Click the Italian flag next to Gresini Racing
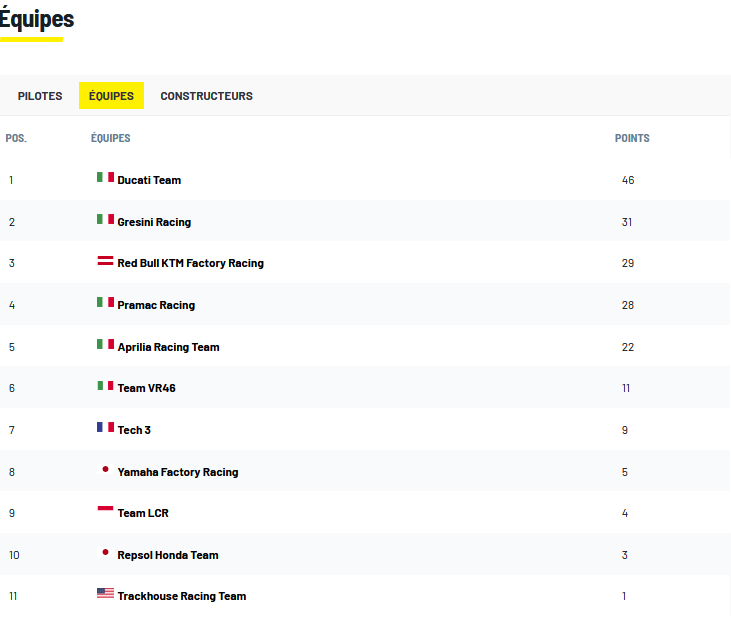Viewport: 731px width, 622px height. pos(105,219)
